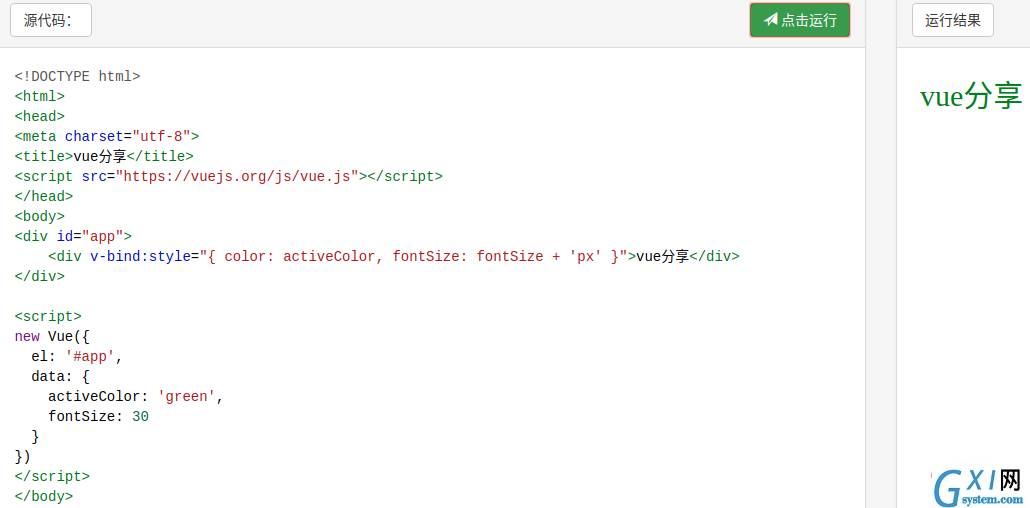This screenshot has width=1030, height=508.
Task: Click the vue.js script URL string
Action: [237, 176]
